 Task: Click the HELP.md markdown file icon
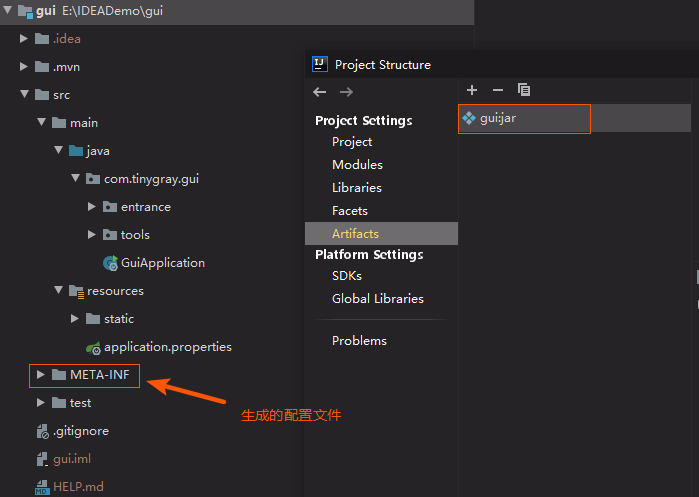(42, 488)
